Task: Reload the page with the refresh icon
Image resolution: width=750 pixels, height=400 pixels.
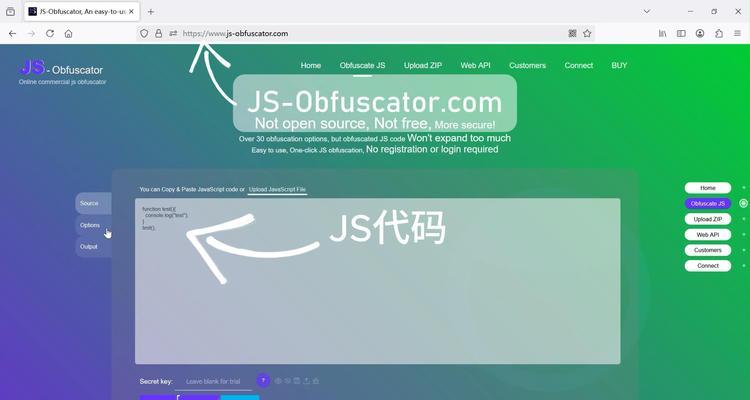Action: click(x=50, y=33)
